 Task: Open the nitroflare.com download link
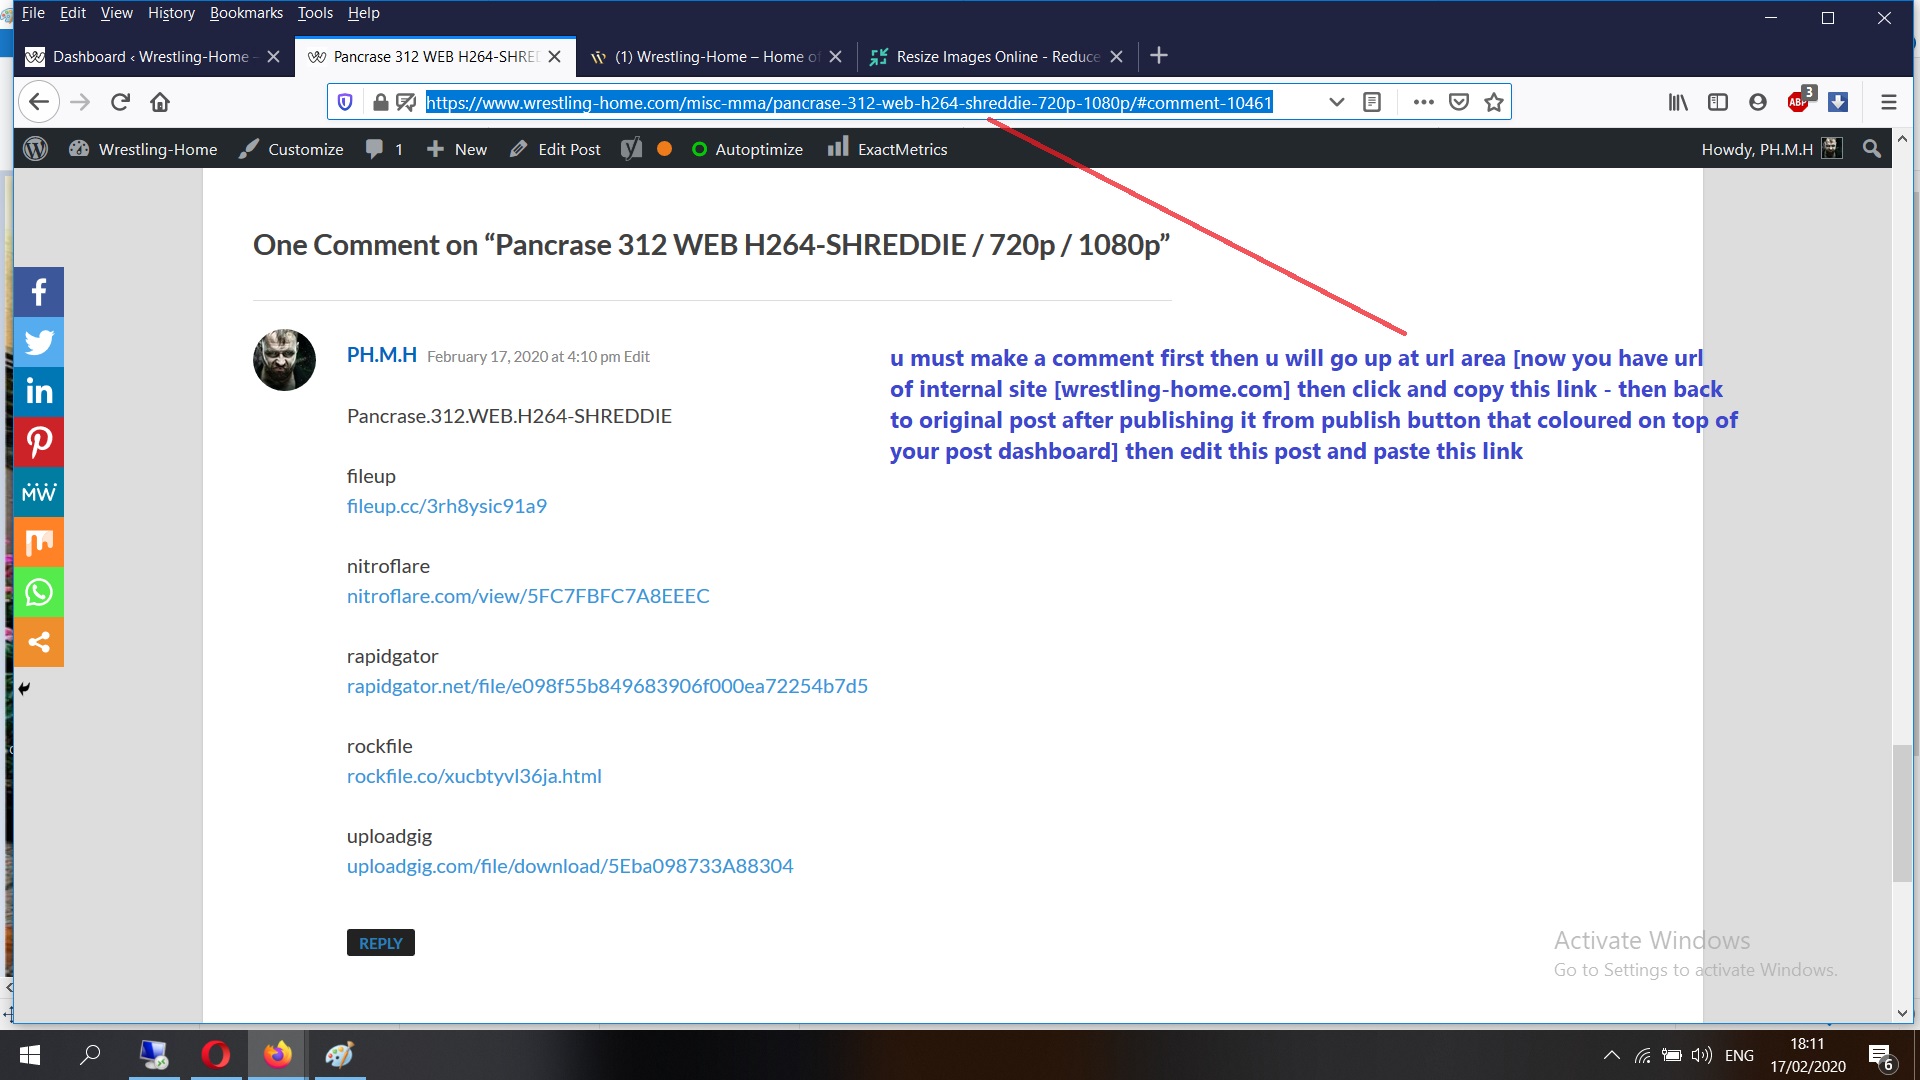(528, 596)
